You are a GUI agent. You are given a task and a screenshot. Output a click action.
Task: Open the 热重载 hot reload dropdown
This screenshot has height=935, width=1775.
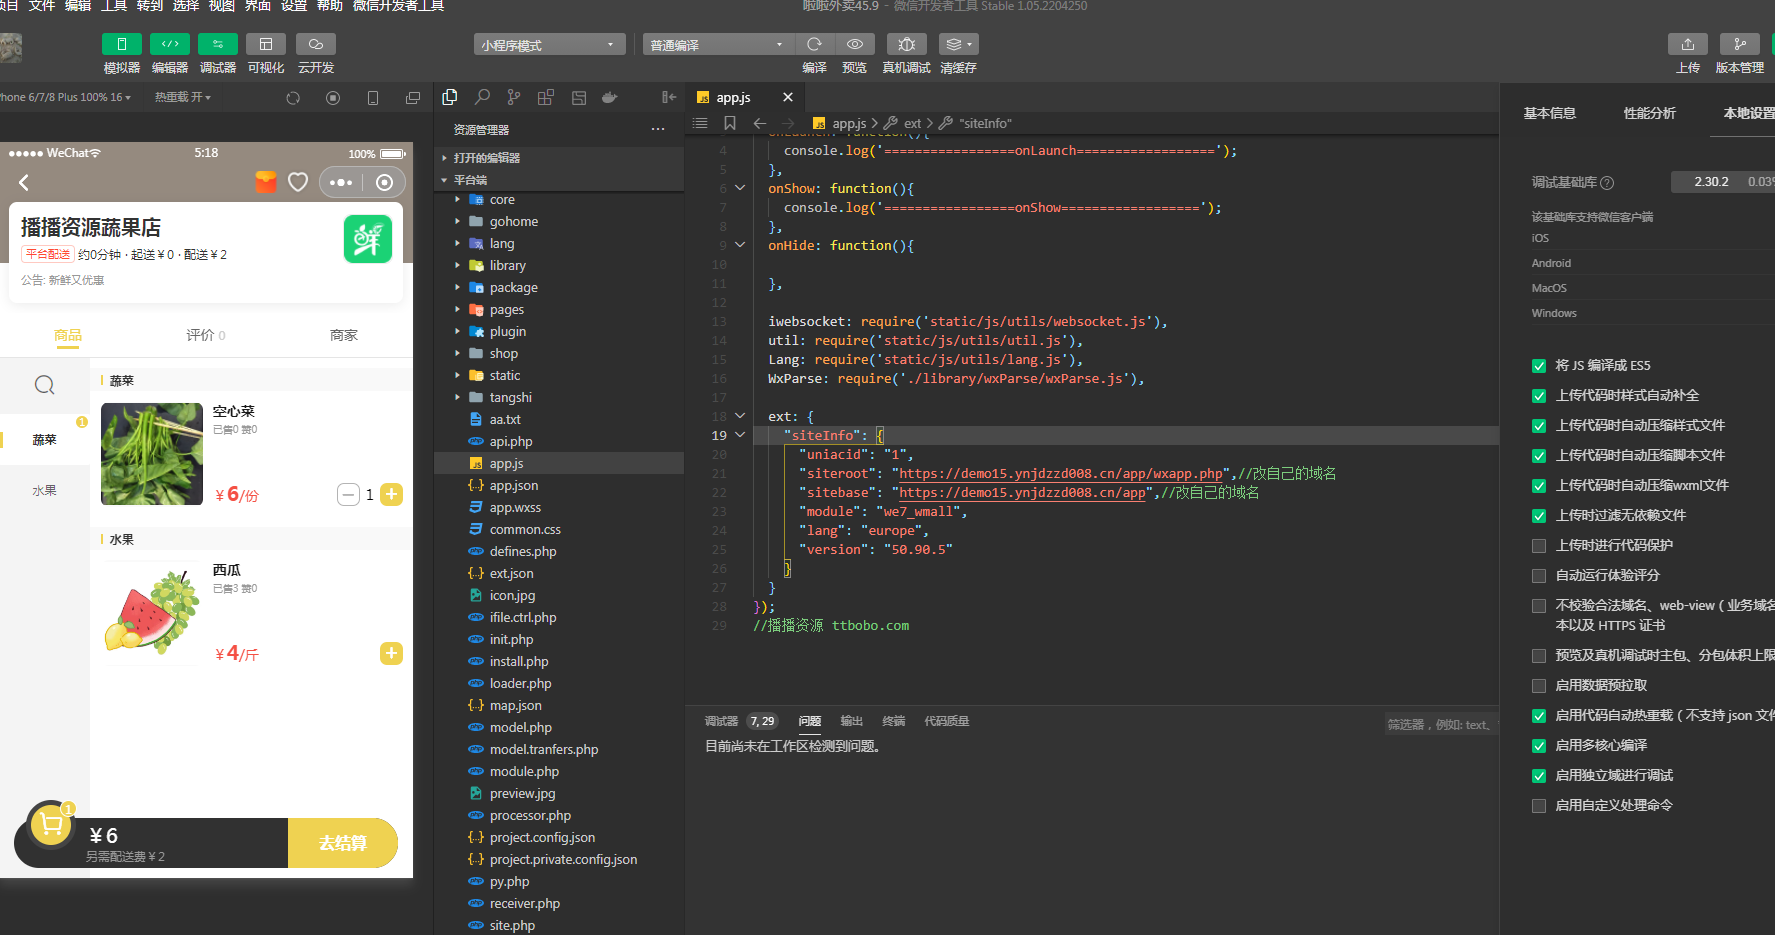[x=183, y=97]
